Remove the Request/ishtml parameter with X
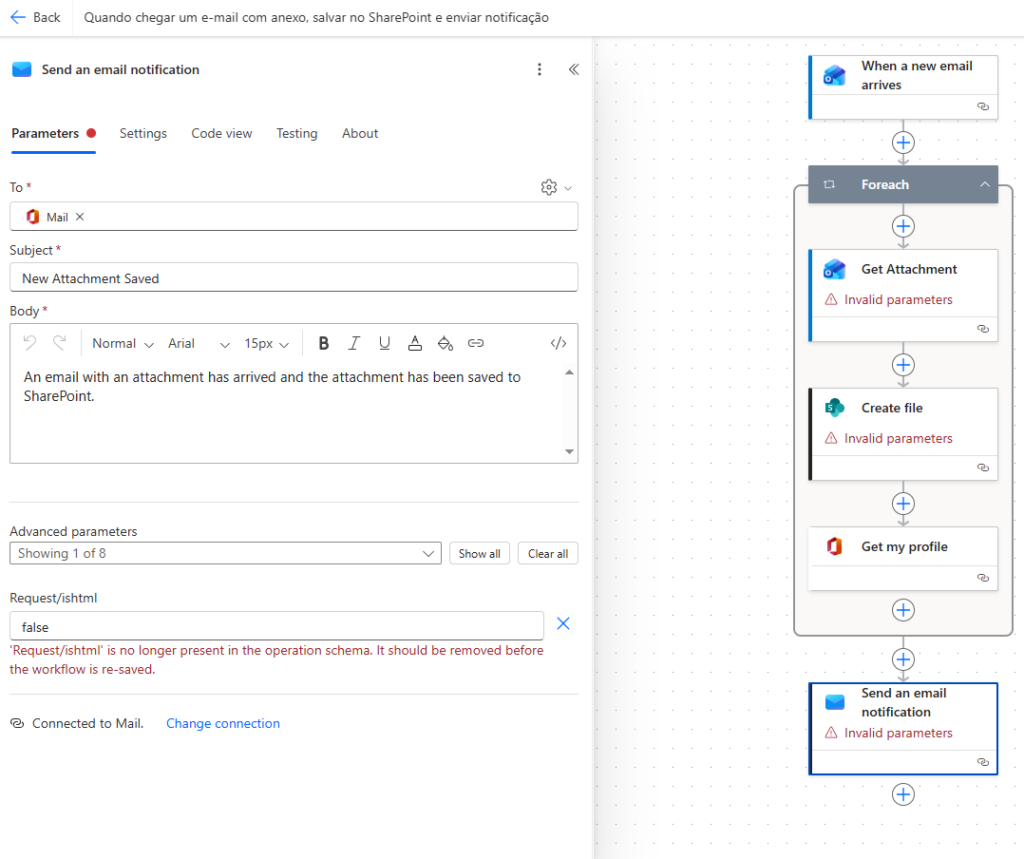Screen dimensions: 1024x859 pos(563,624)
